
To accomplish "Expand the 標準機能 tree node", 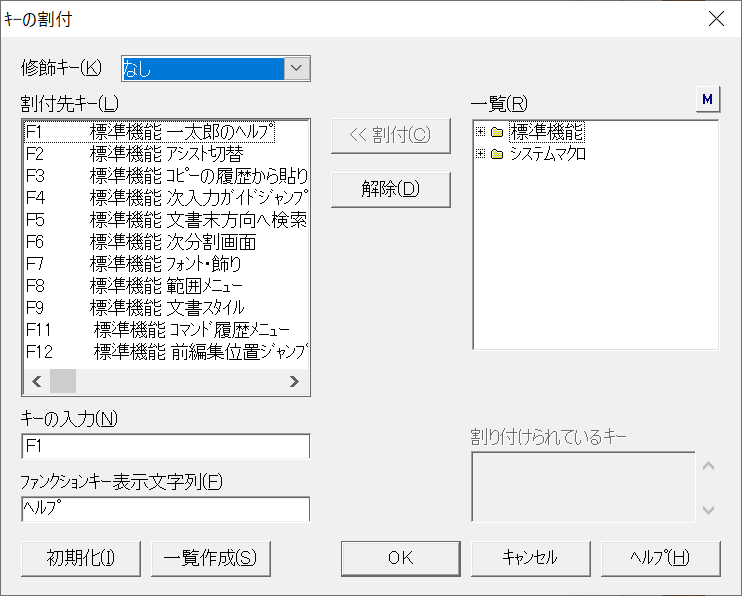I will pyautogui.click(x=481, y=132).
